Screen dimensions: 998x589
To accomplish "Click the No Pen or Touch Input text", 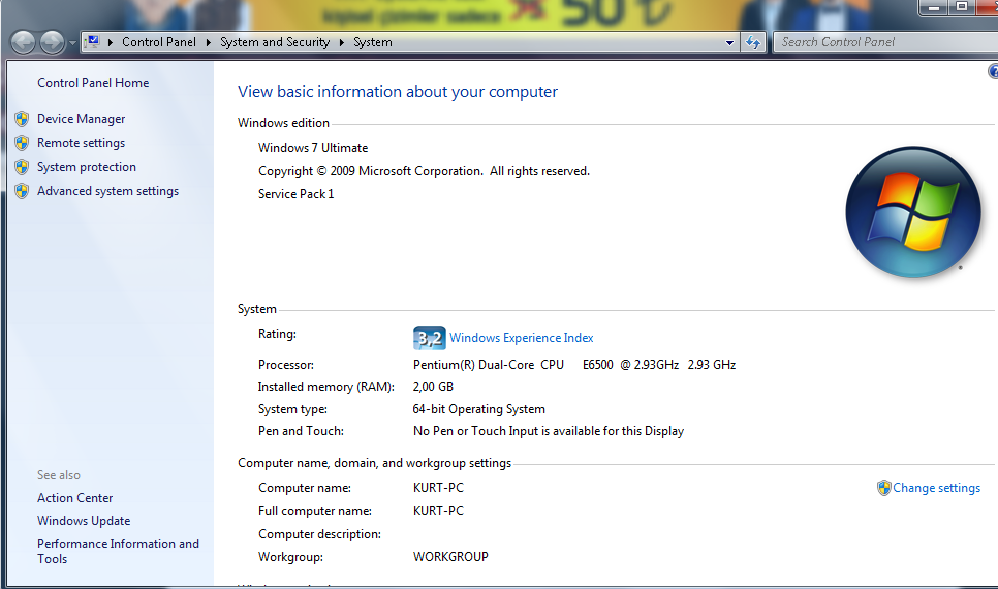I will [548, 431].
